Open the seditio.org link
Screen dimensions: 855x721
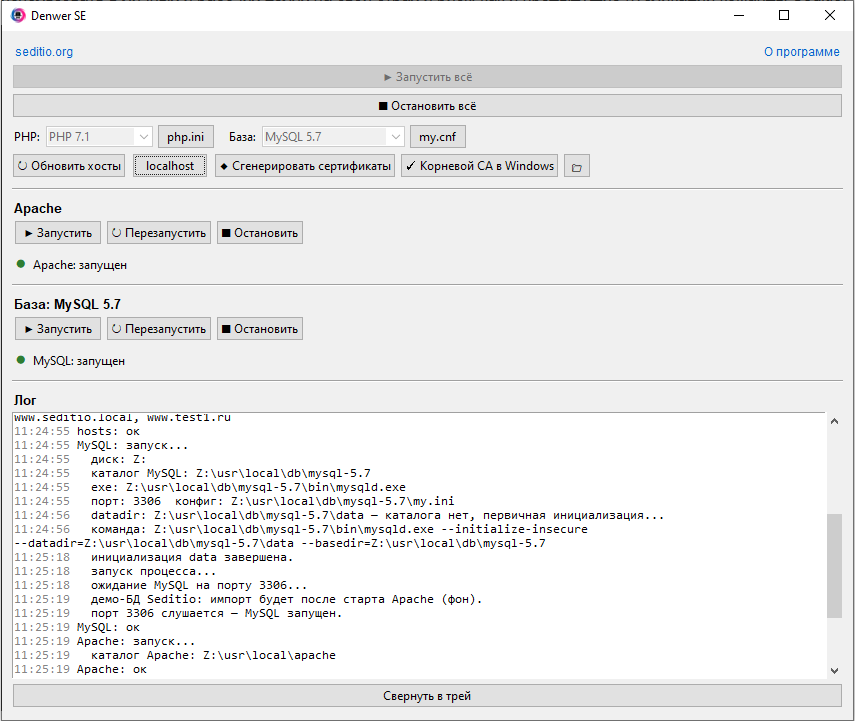click(44, 52)
